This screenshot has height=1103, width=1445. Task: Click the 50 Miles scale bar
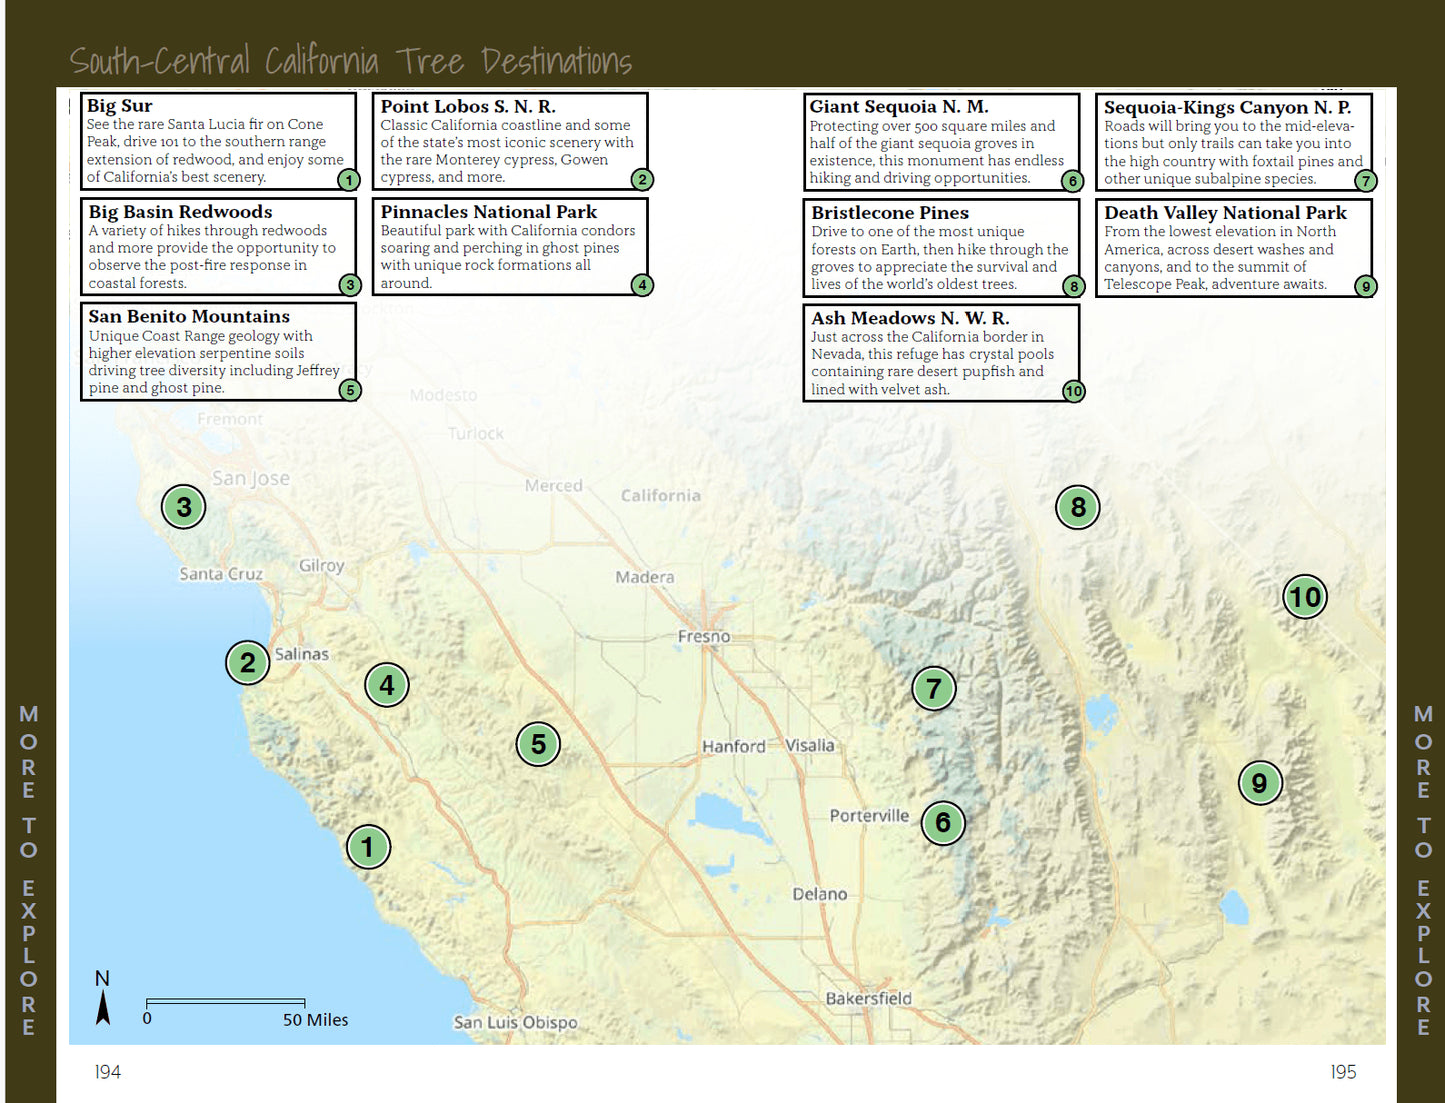click(227, 1003)
